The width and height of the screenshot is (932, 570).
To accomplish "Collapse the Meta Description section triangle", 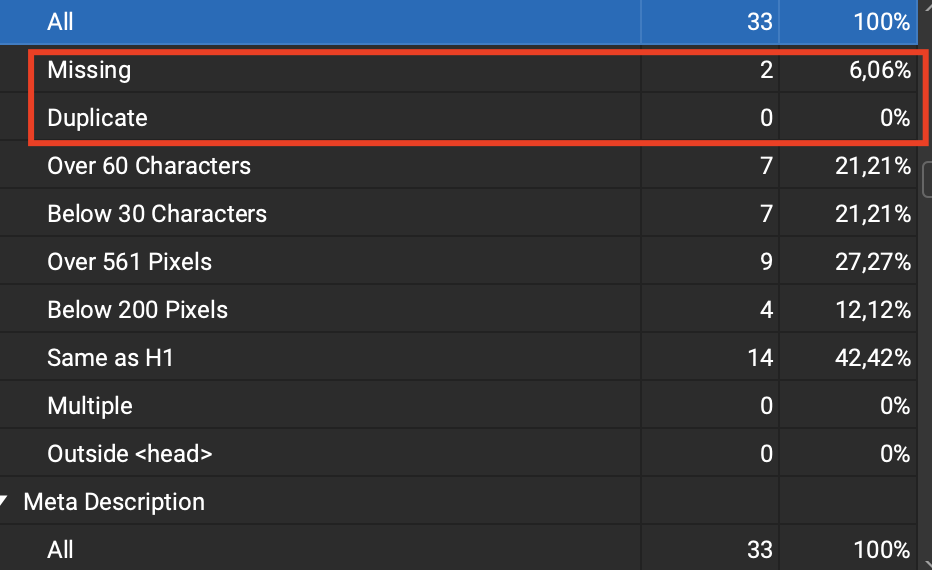I will coord(7,502).
